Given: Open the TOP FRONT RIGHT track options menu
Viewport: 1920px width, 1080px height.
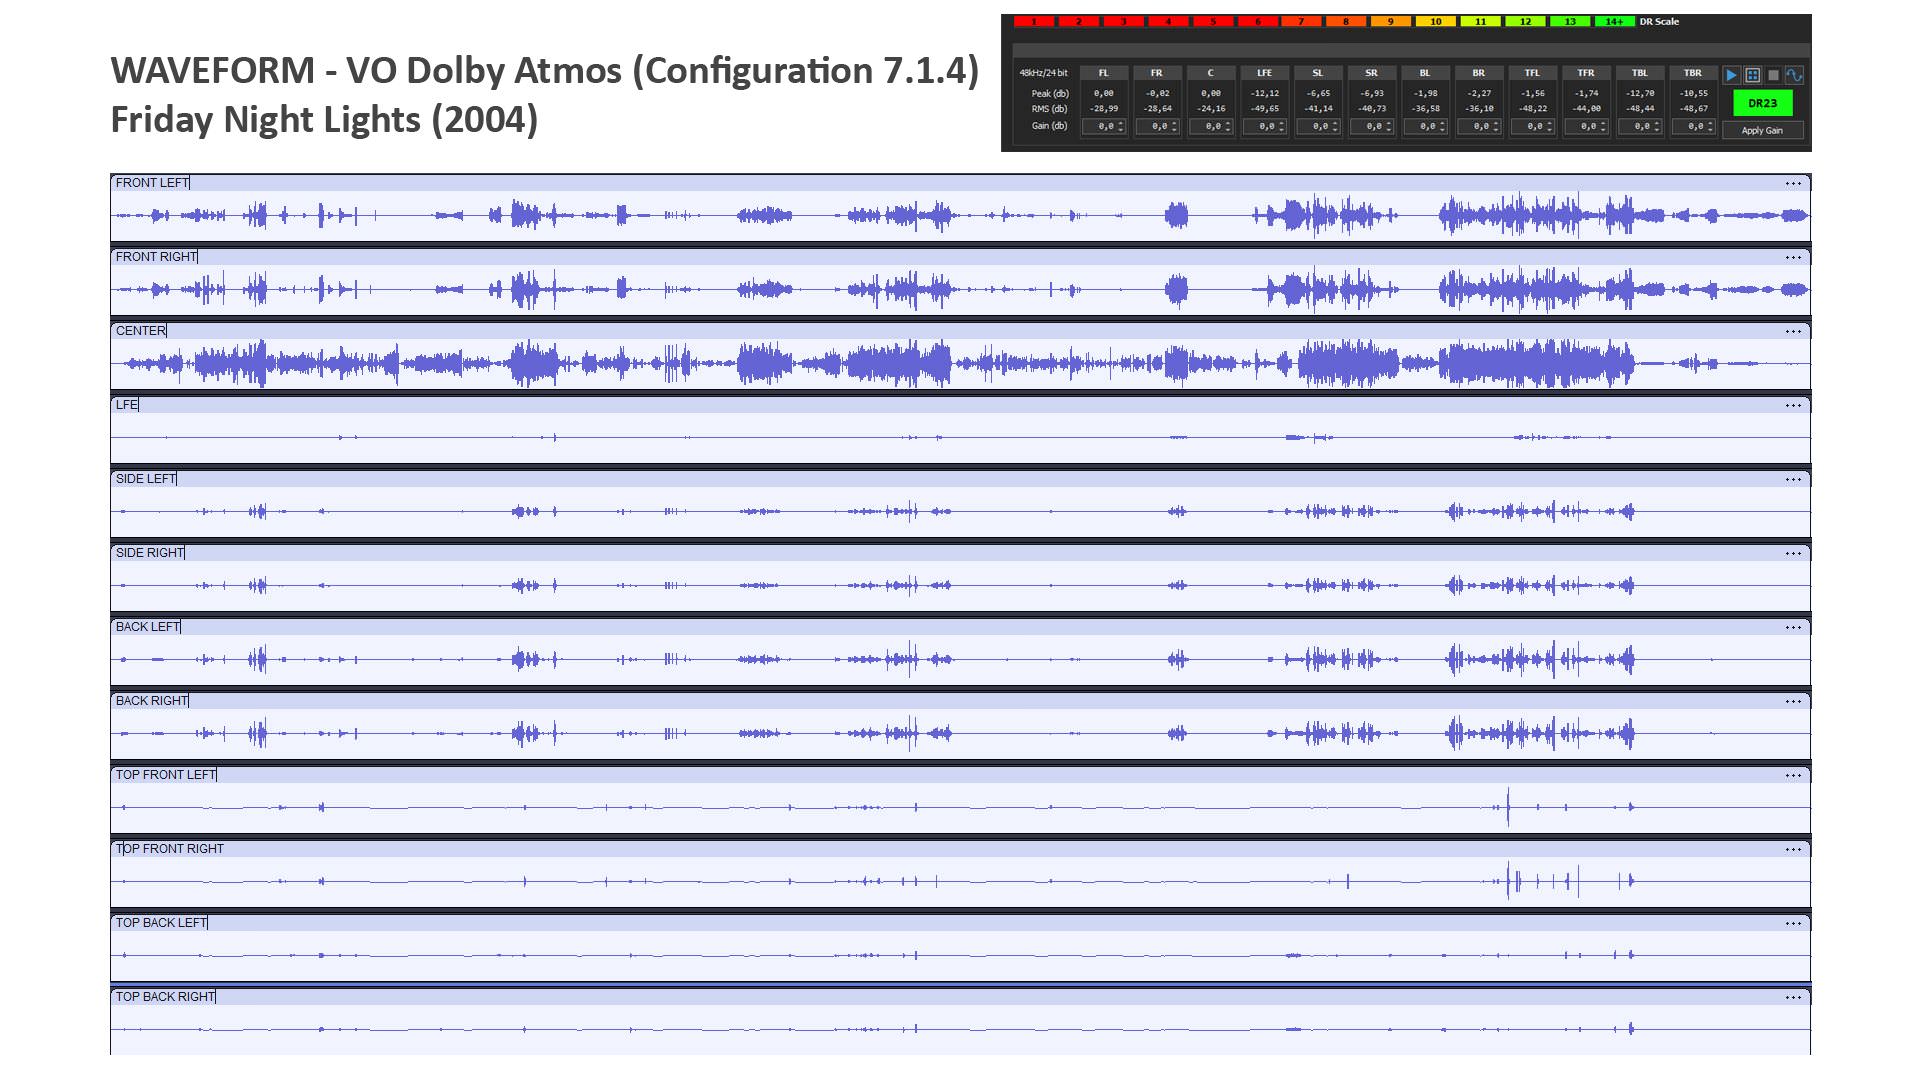Looking at the screenshot, I should pyautogui.click(x=1793, y=849).
